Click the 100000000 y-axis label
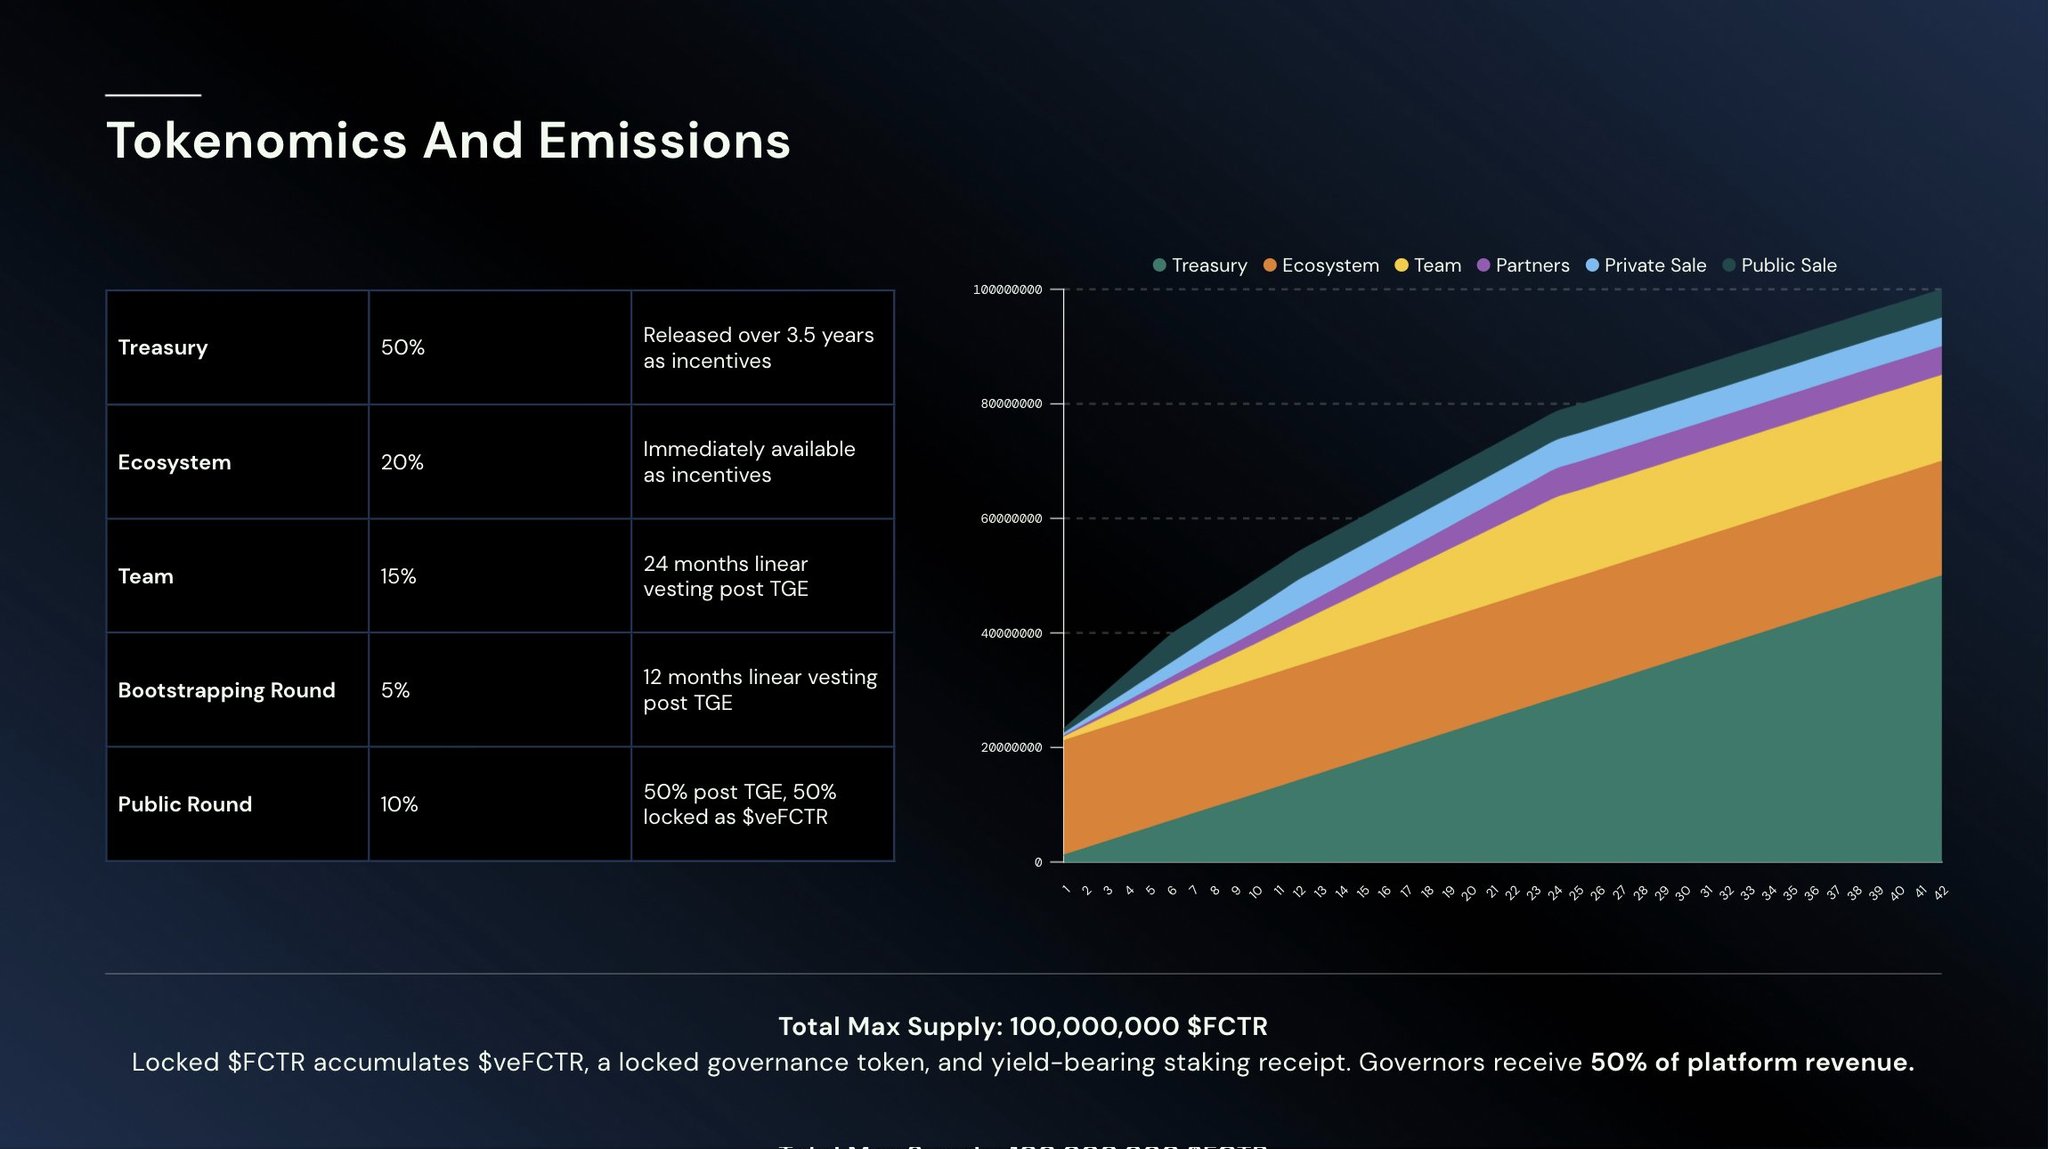Image resolution: width=2048 pixels, height=1149 pixels. click(1007, 290)
